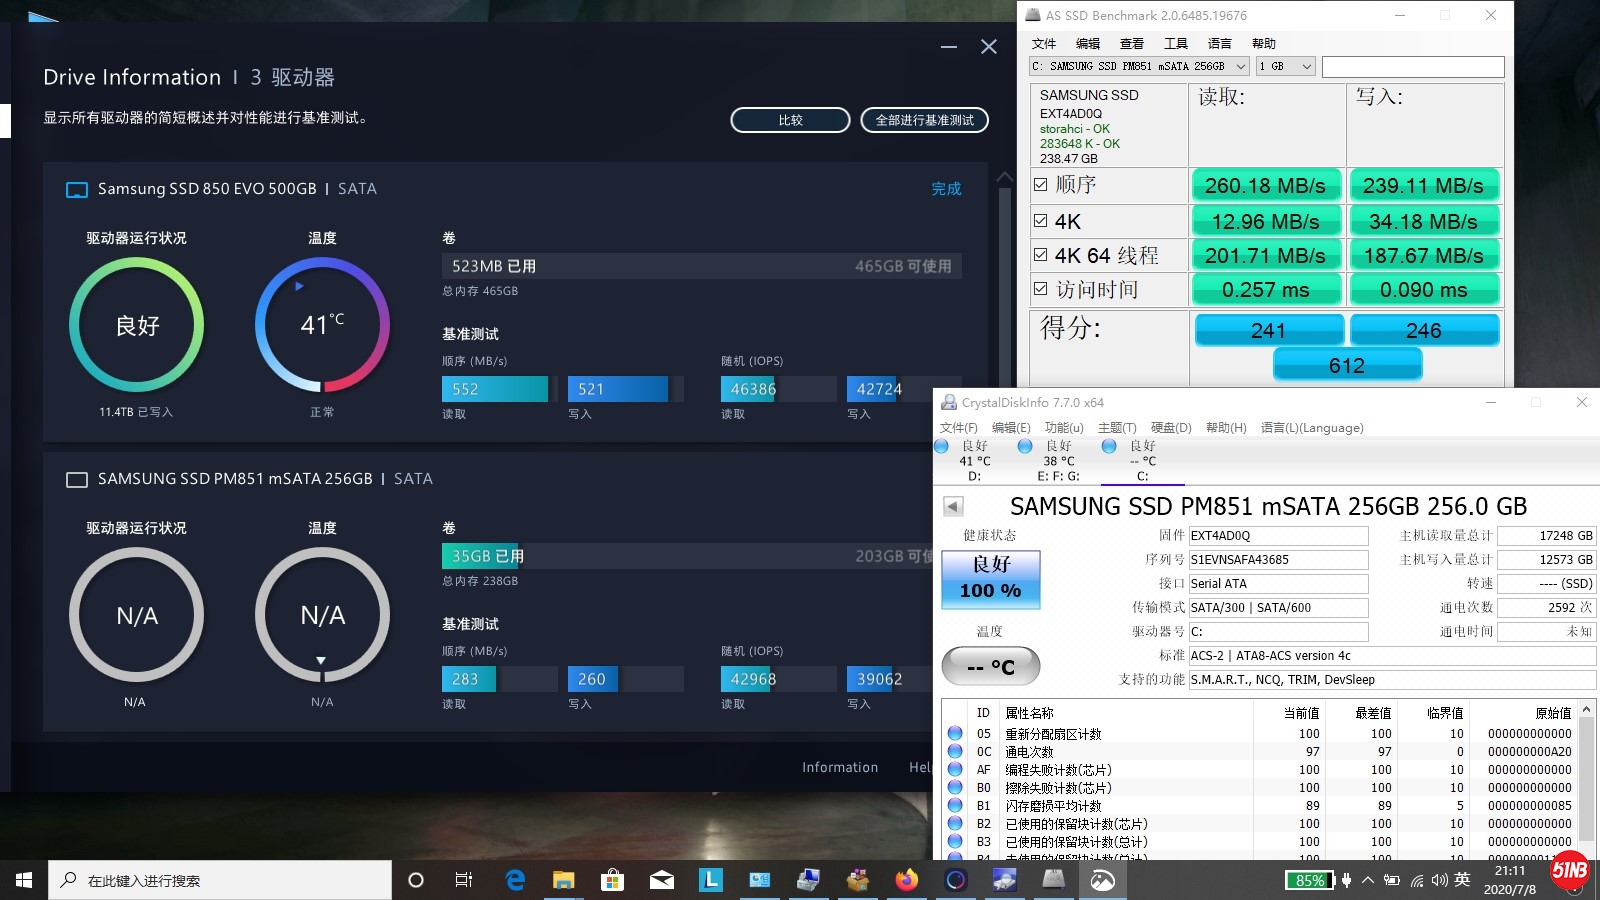This screenshot has width=1600, height=900.
Task: Launch Firefox from the taskbar
Action: [906, 880]
